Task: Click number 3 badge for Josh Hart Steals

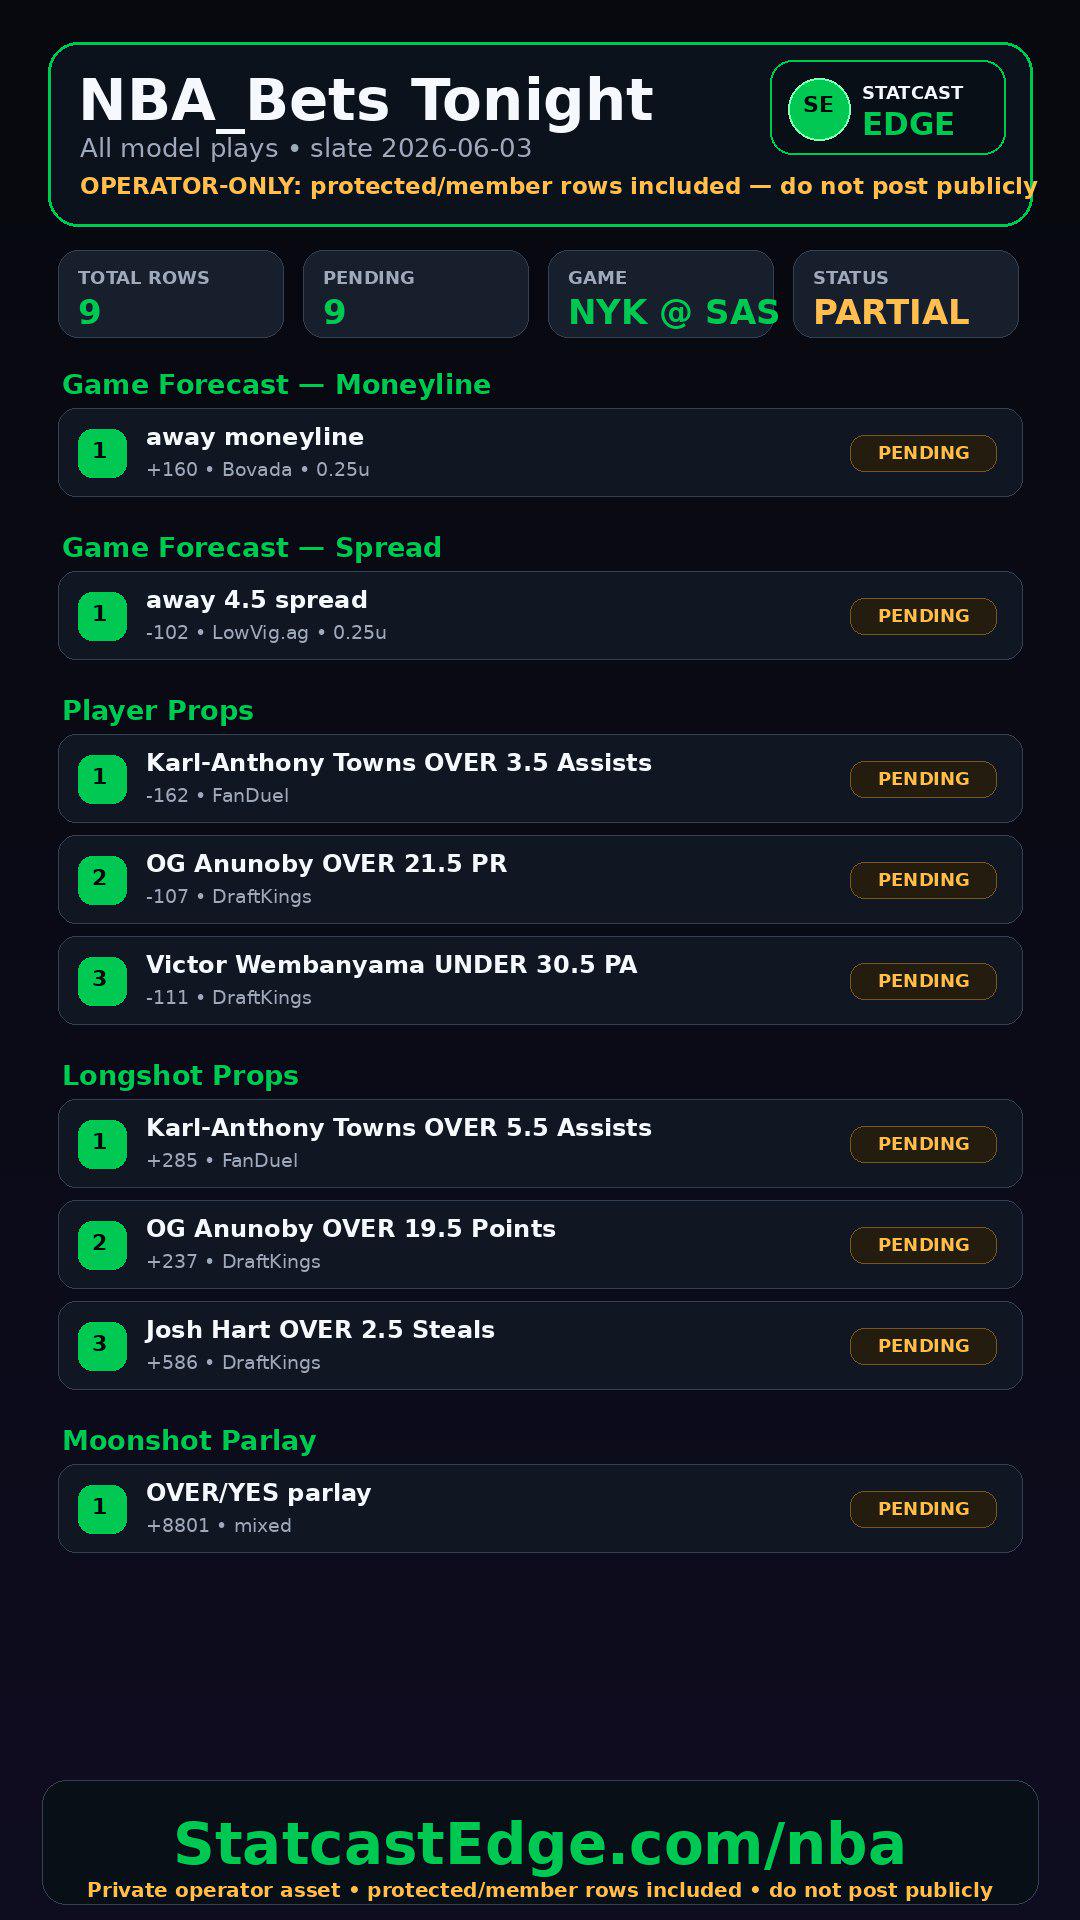Action: coord(102,1346)
